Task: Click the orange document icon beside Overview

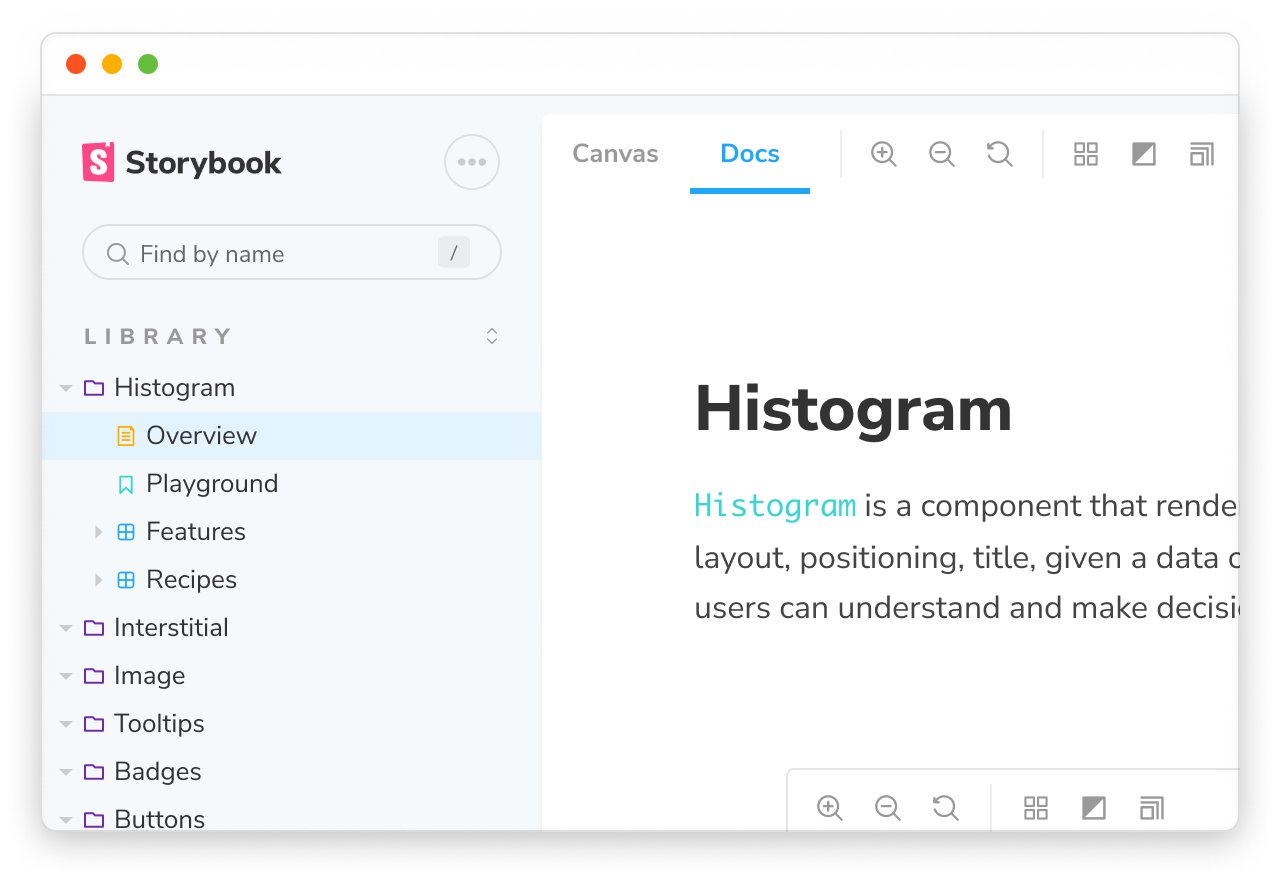Action: coord(126,436)
